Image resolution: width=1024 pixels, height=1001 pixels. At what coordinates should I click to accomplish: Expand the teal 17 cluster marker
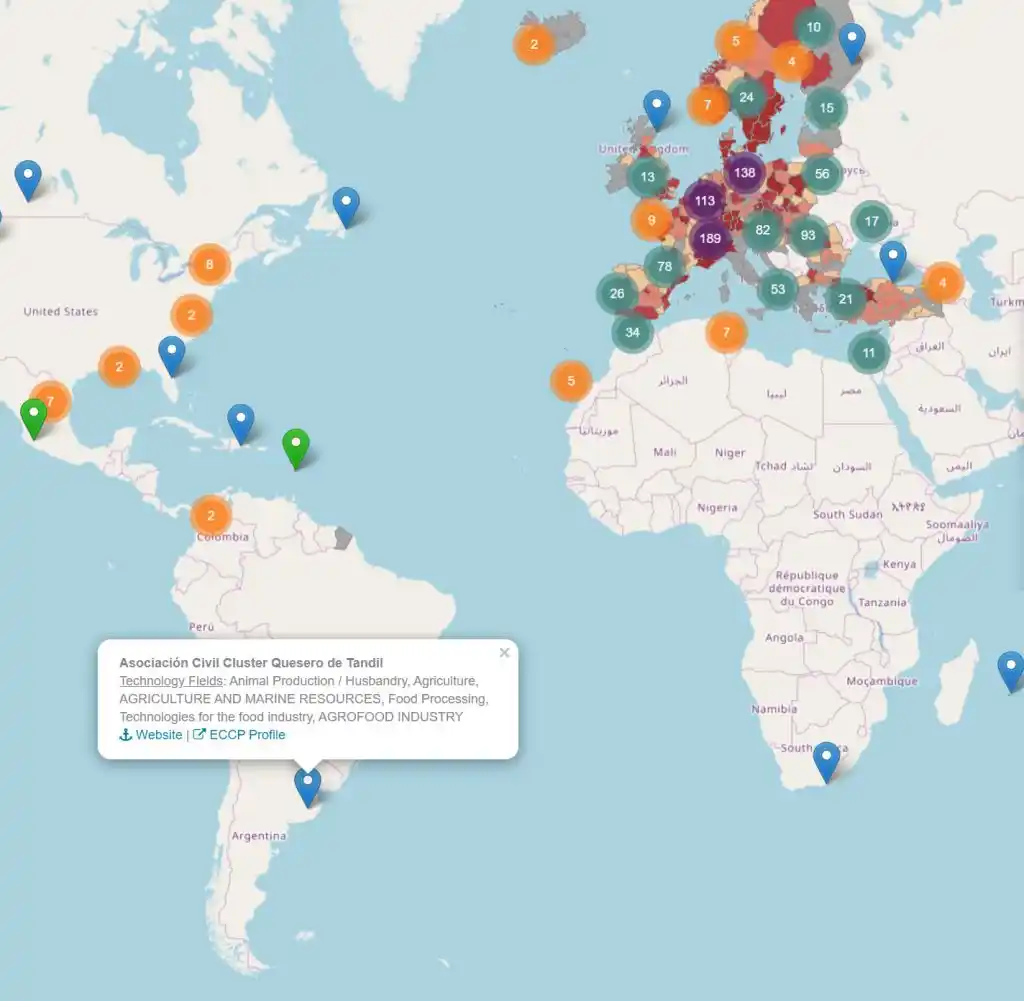point(871,221)
